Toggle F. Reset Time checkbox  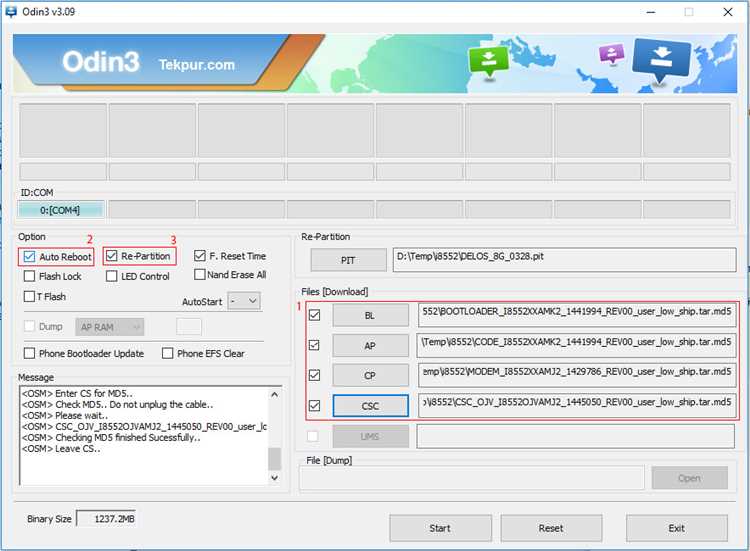pyautogui.click(x=200, y=256)
